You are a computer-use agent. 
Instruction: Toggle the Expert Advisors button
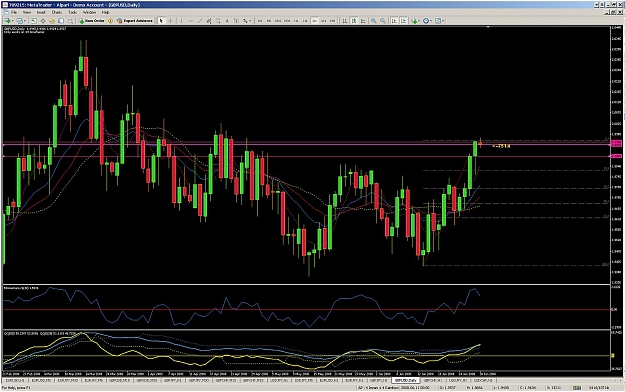coord(135,21)
